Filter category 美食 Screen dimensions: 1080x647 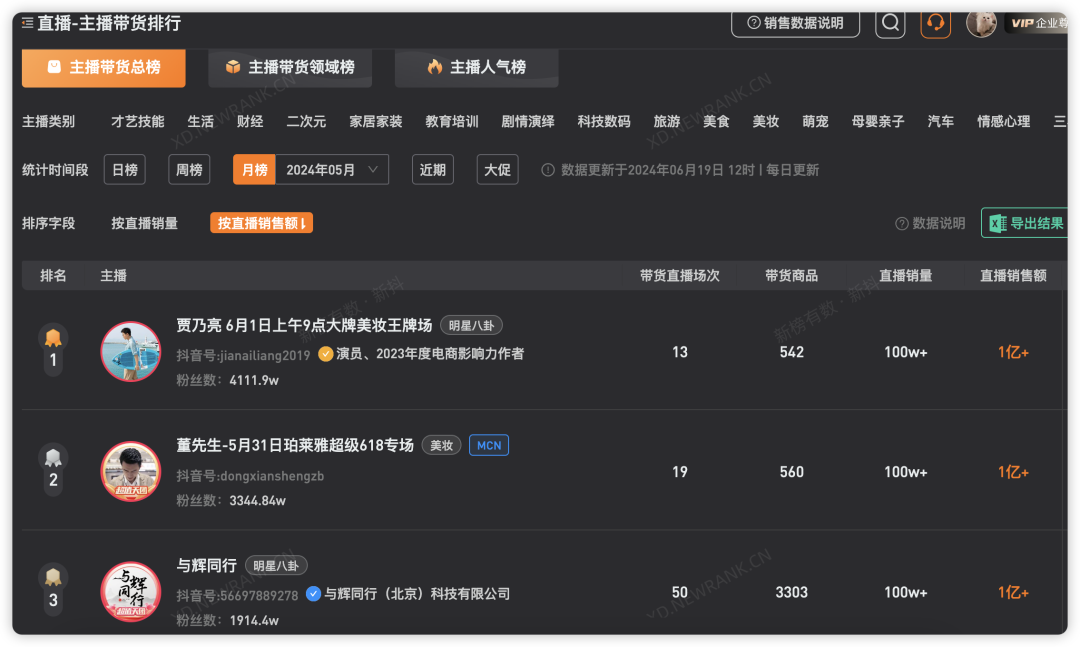716,122
